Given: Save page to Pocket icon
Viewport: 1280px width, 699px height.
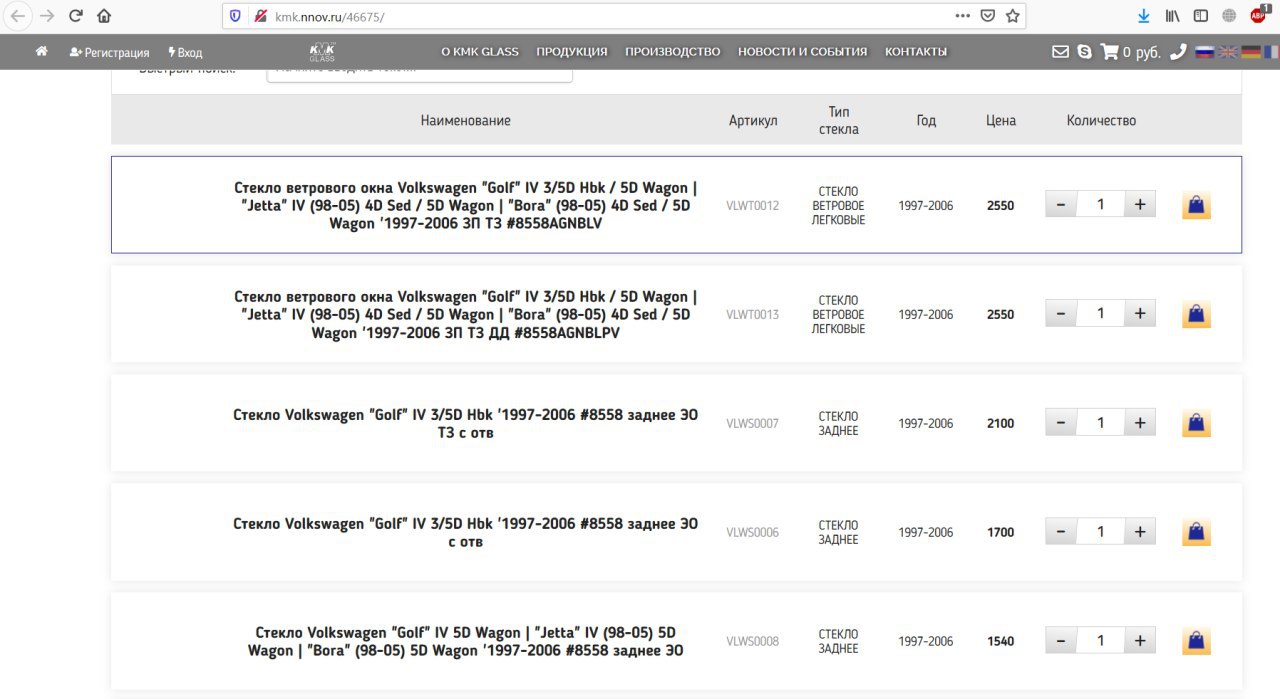Looking at the screenshot, I should coord(988,16).
